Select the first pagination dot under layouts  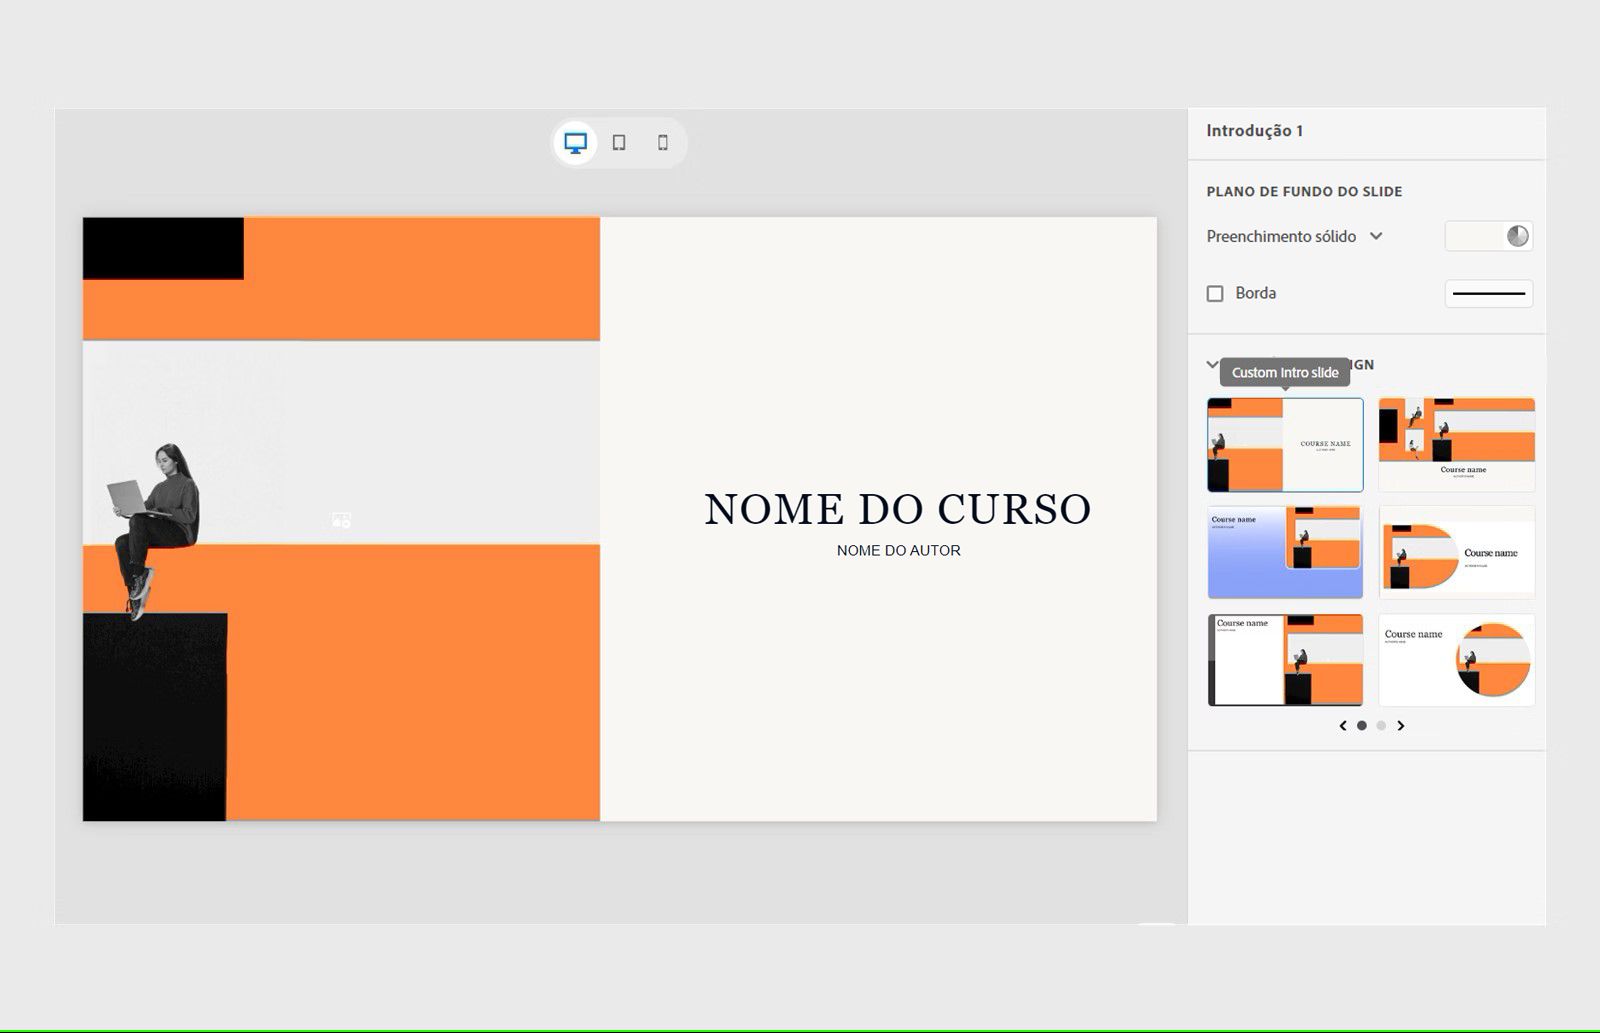[x=1362, y=725]
